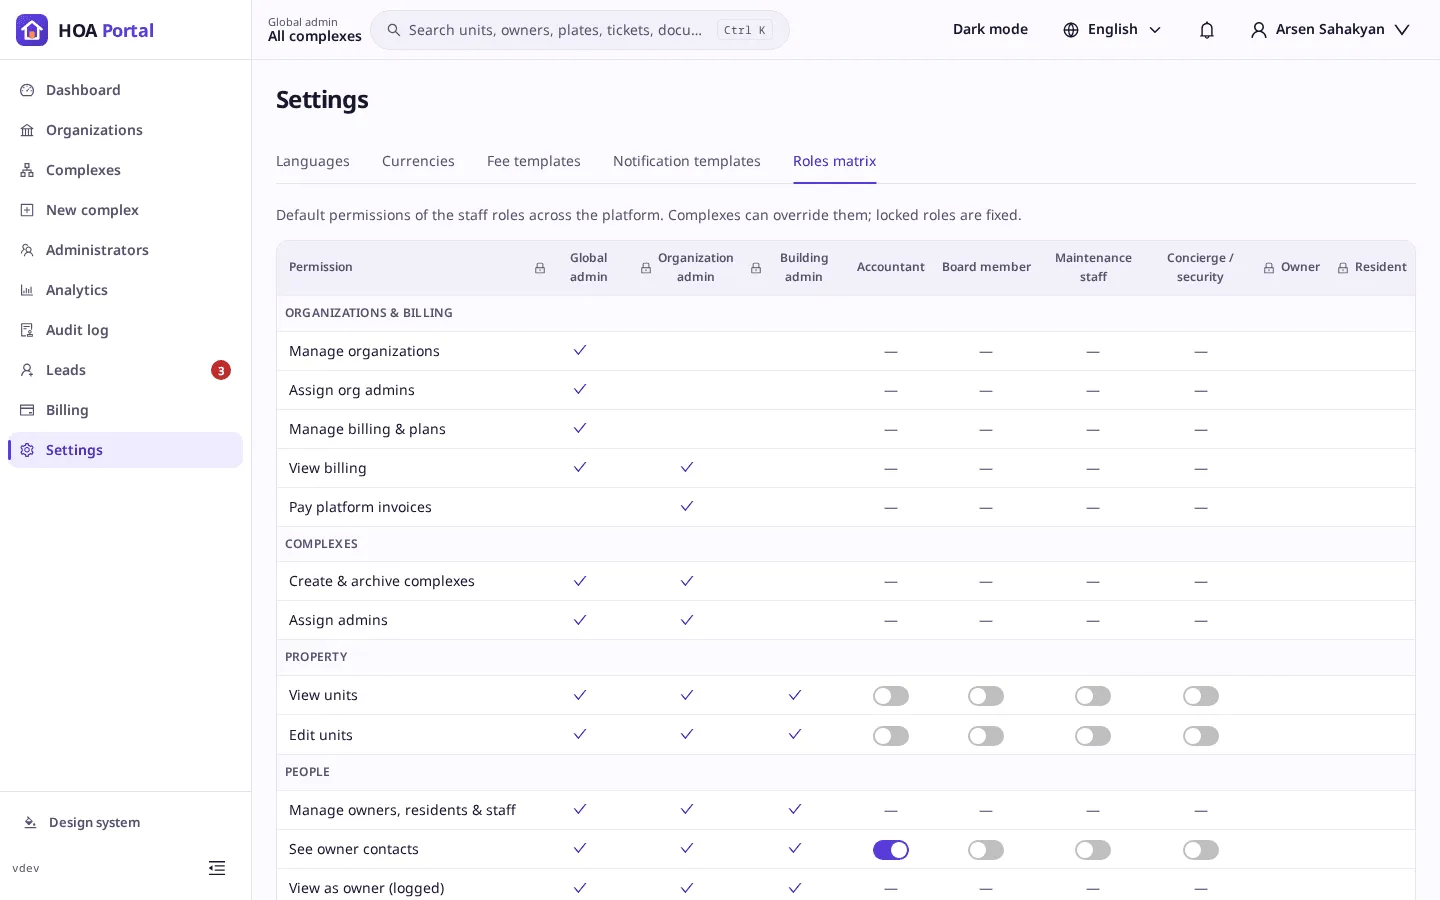Select the Roles matrix tab
Screen dimensions: 1440x900
[x=835, y=161]
